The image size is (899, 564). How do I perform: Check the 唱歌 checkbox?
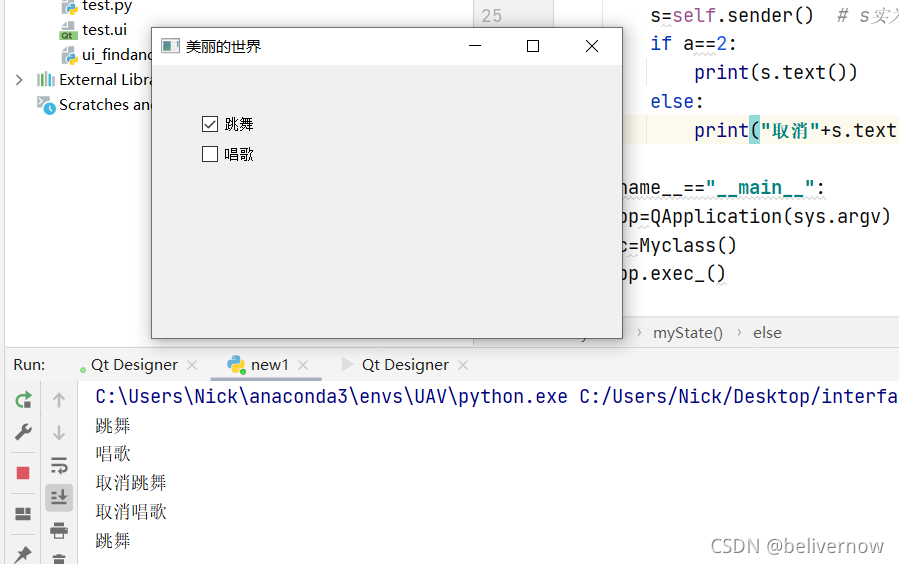pyautogui.click(x=210, y=154)
